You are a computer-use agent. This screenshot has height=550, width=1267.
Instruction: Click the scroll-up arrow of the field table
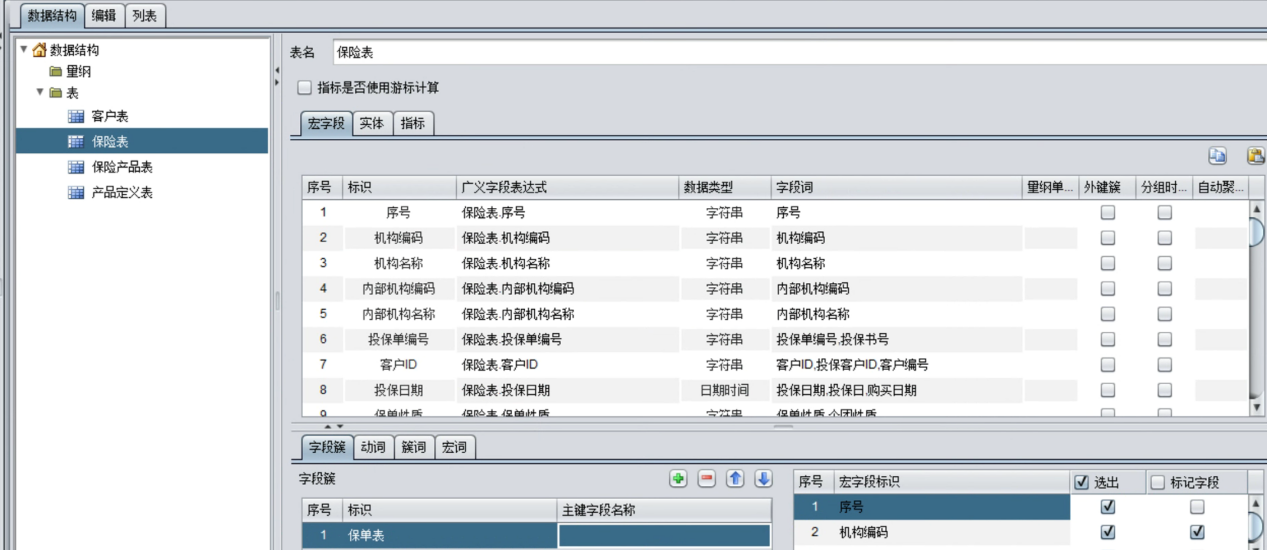pos(1257,208)
